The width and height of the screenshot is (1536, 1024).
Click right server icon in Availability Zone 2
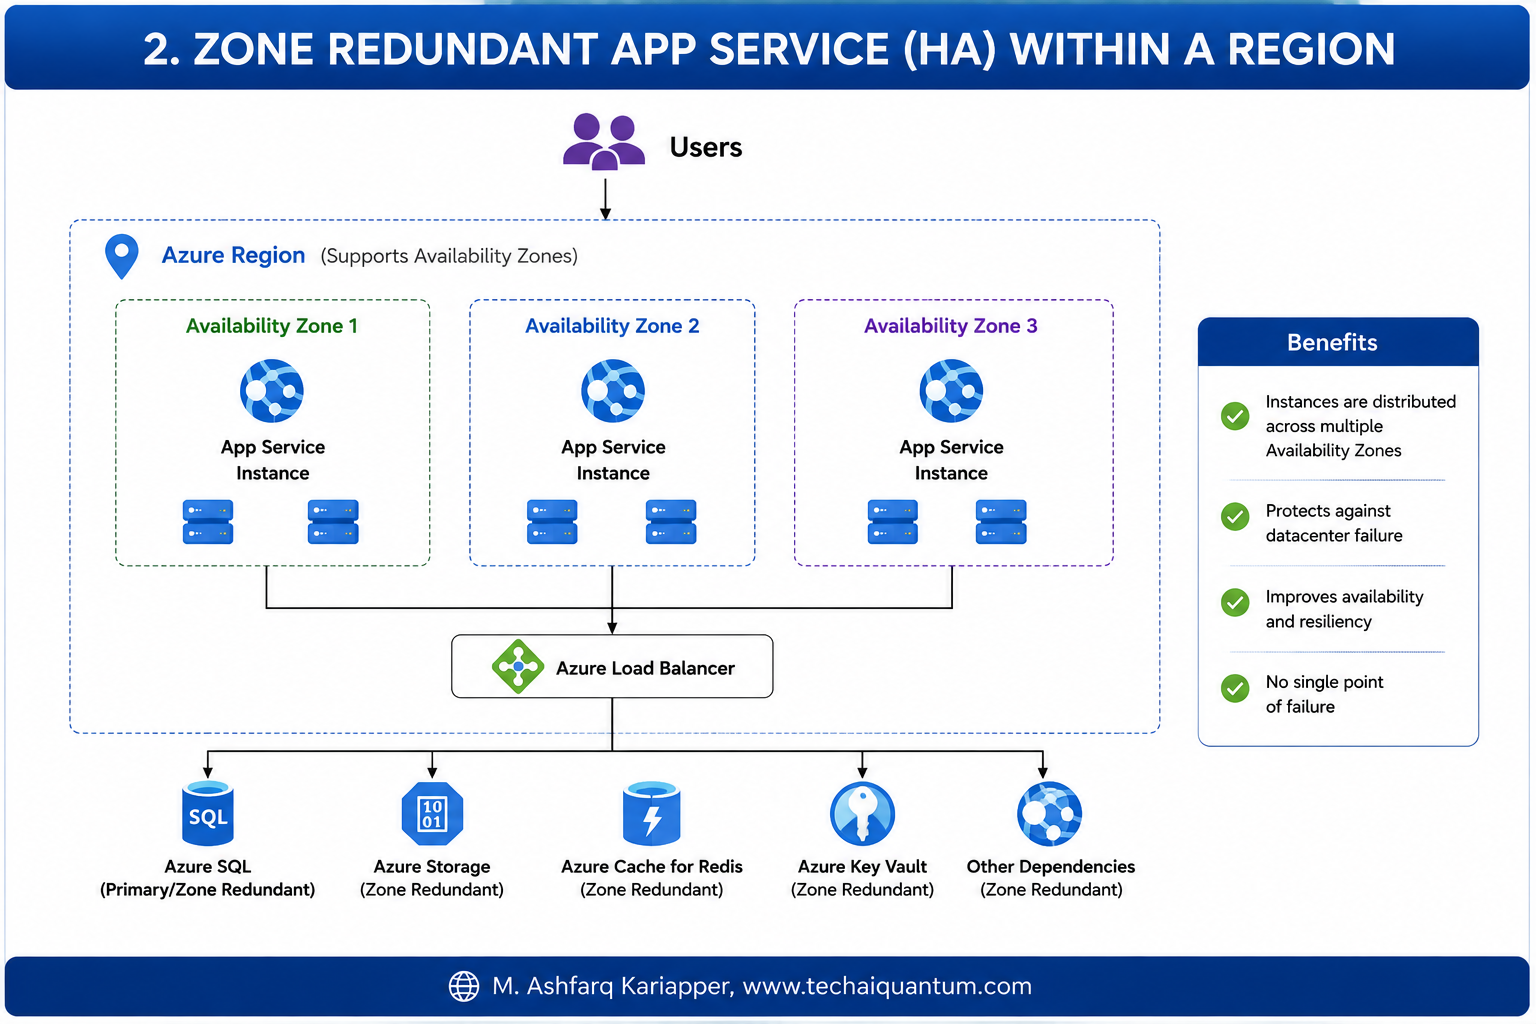671,522
